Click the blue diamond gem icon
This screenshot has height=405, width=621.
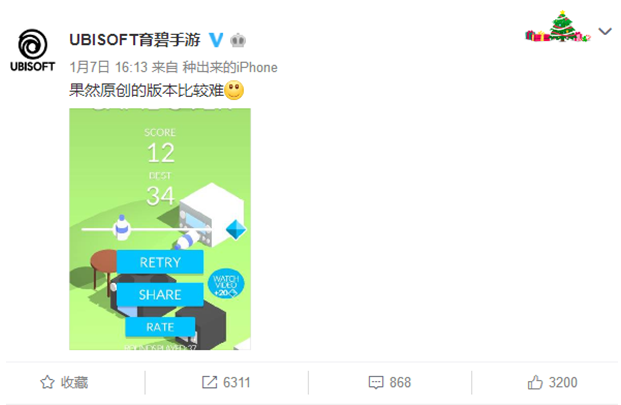[x=236, y=230]
